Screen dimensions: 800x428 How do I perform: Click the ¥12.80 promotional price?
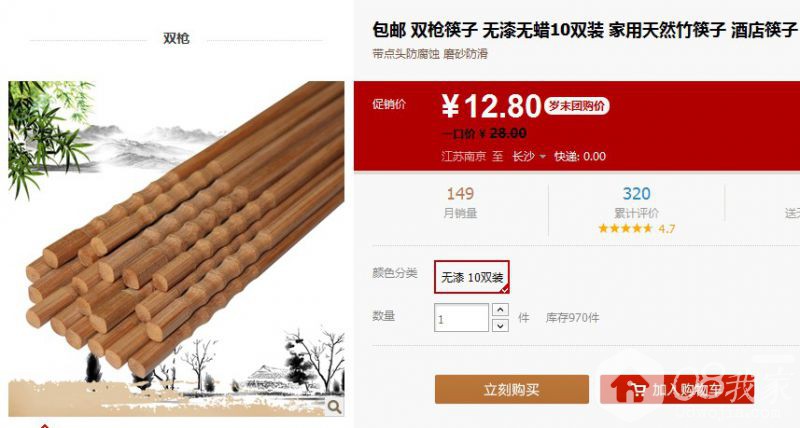pyautogui.click(x=491, y=106)
